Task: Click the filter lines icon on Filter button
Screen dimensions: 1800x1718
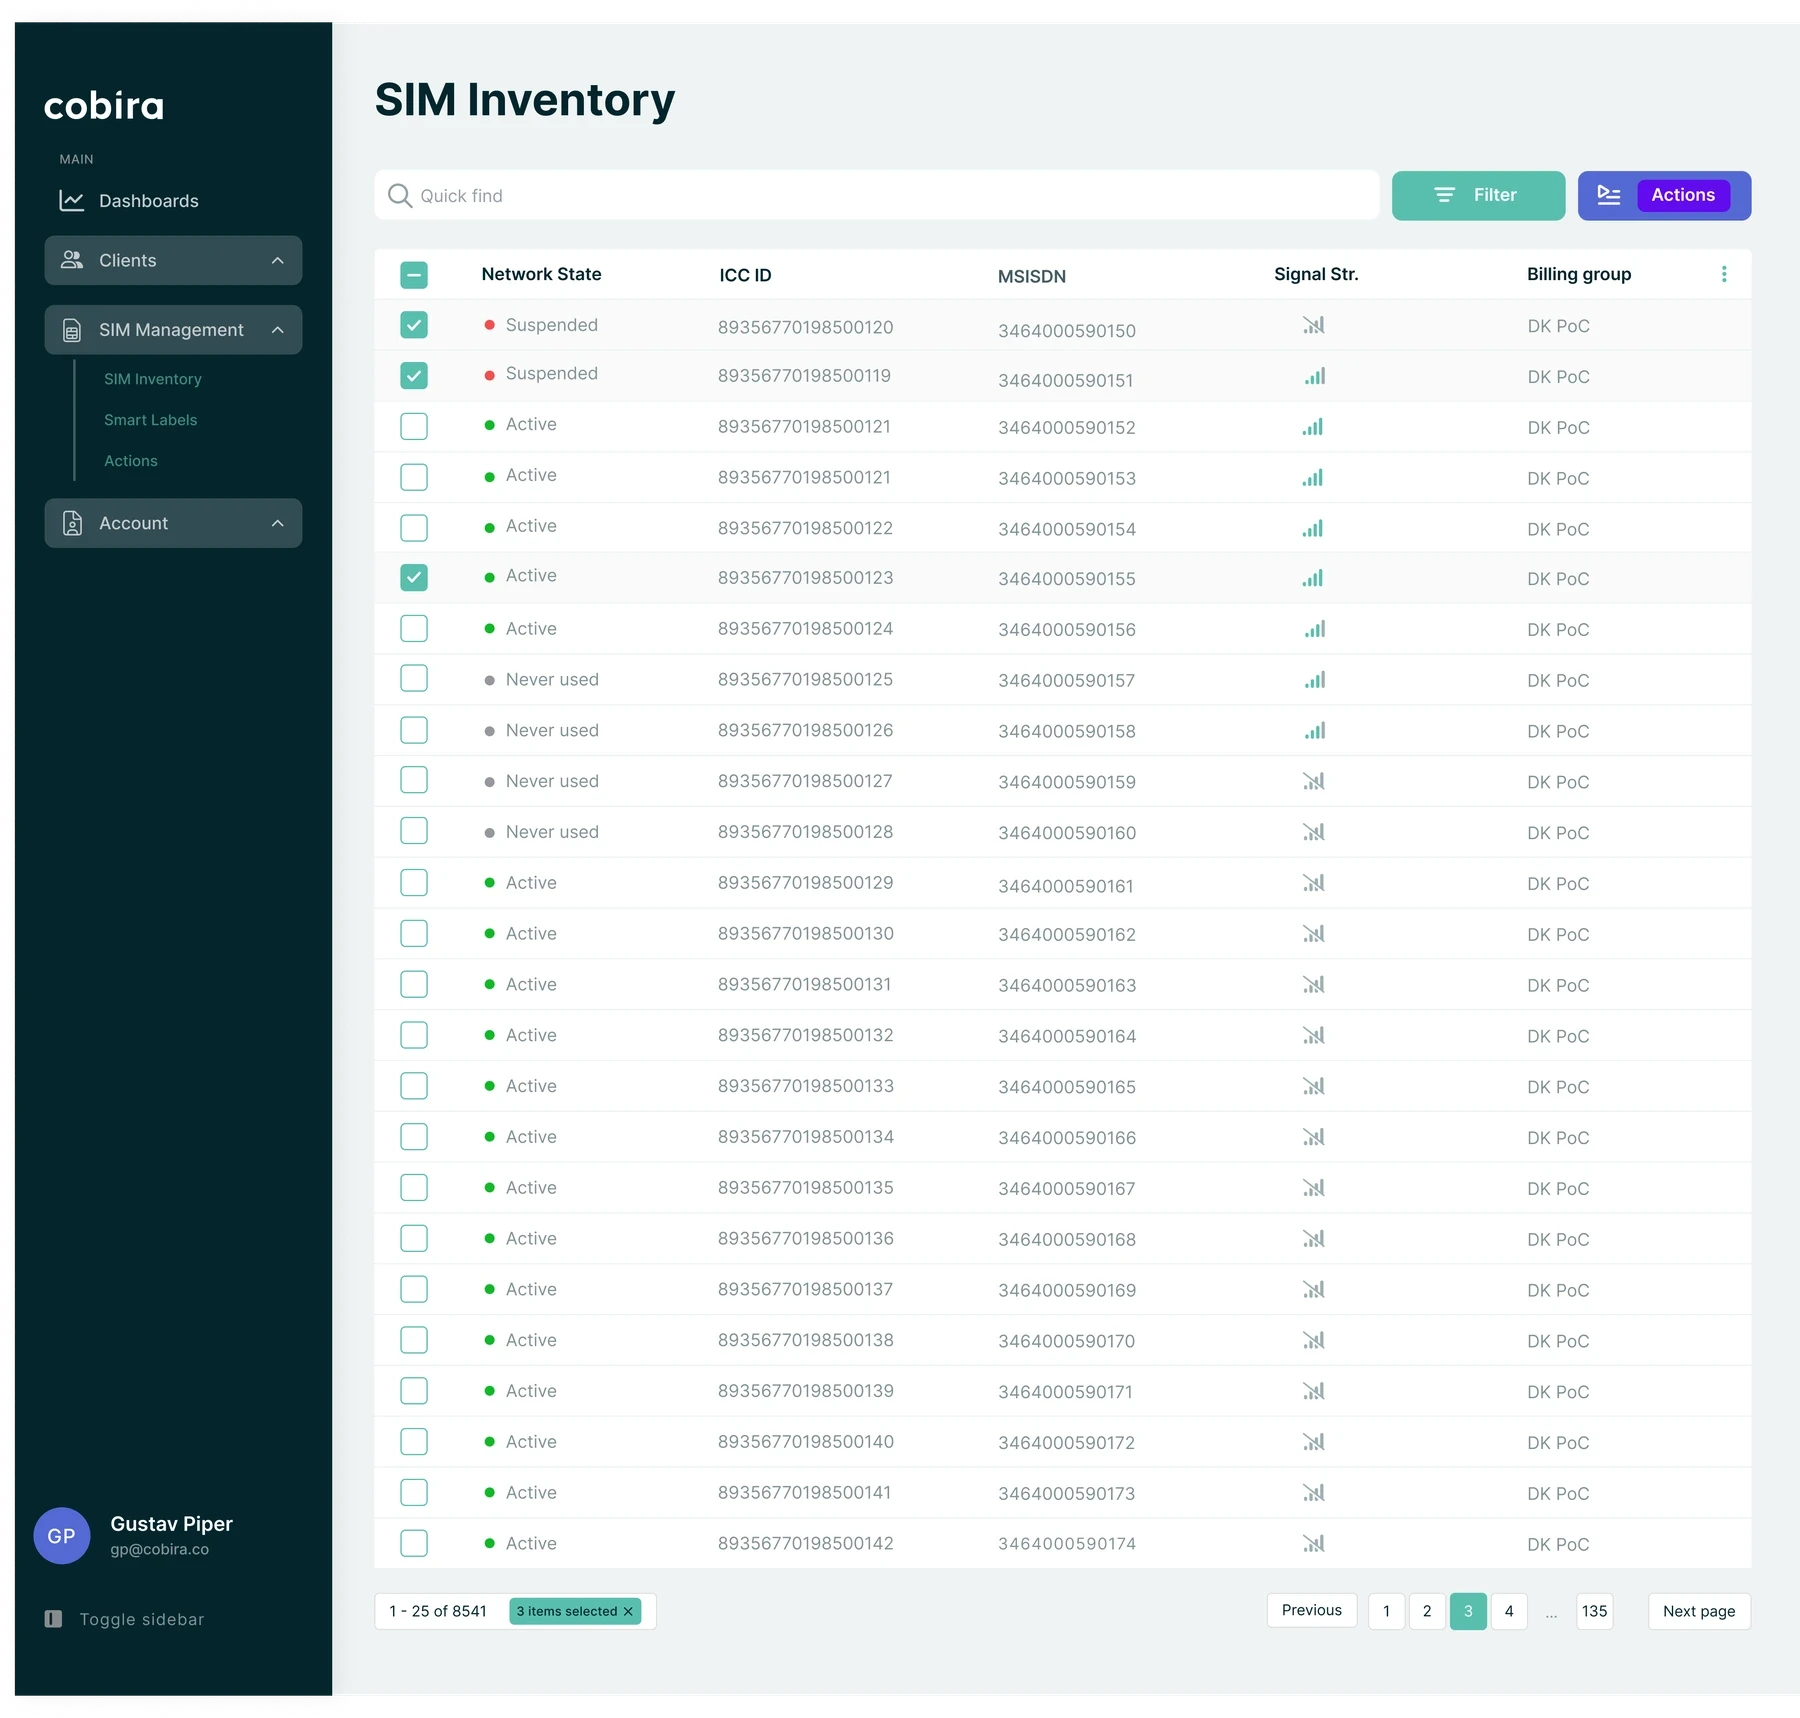Action: coord(1445,195)
